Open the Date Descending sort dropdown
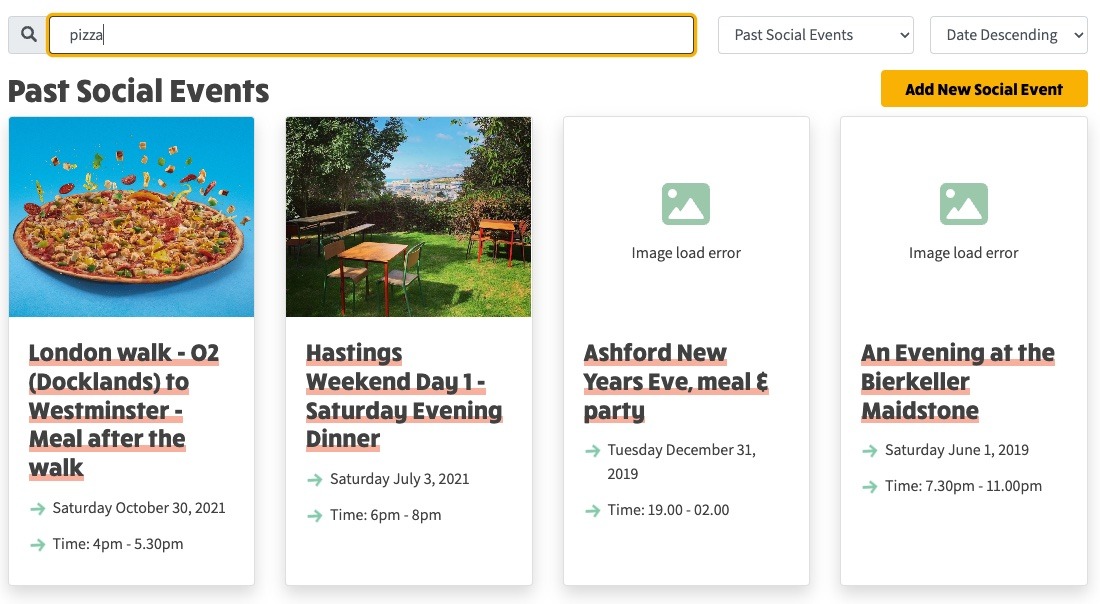Viewport: 1100px width, 604px height. [1008, 35]
